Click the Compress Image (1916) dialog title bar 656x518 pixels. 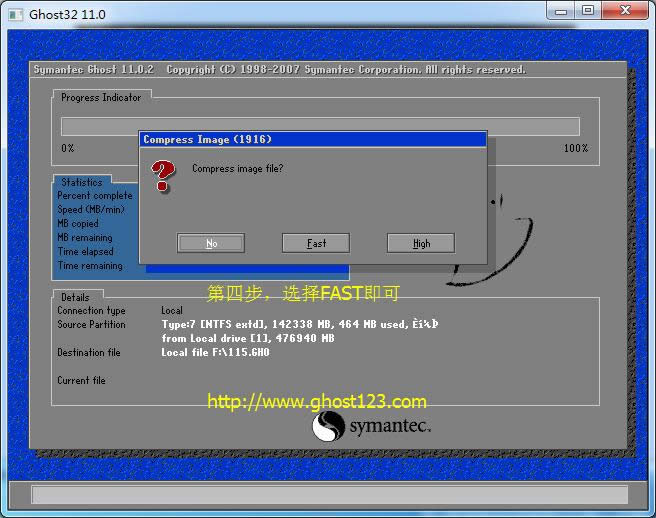pyautogui.click(x=313, y=139)
